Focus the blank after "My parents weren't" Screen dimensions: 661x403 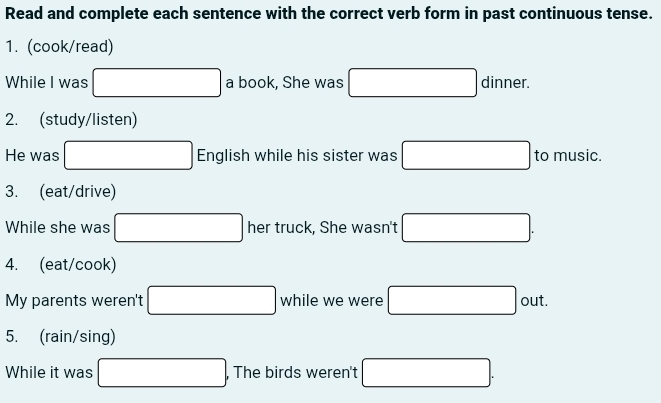(x=212, y=300)
